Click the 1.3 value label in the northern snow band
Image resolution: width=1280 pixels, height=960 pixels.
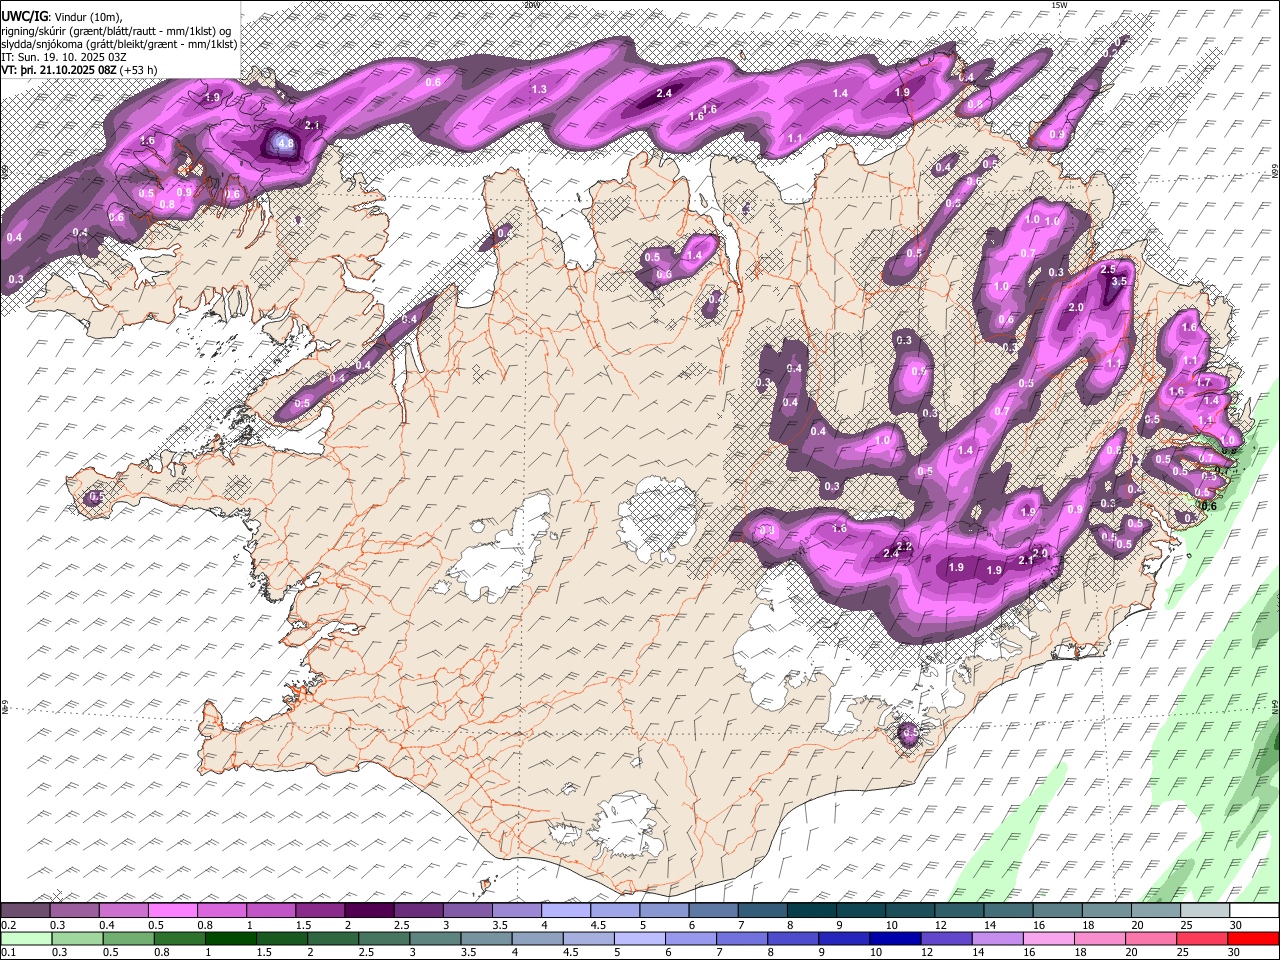pos(539,90)
